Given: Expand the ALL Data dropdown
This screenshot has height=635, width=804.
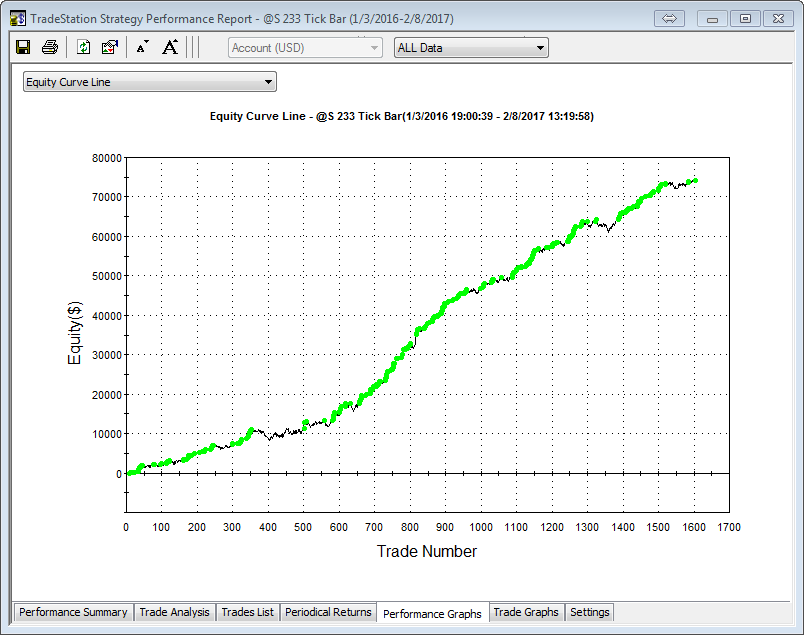Looking at the screenshot, I should 471,48.
